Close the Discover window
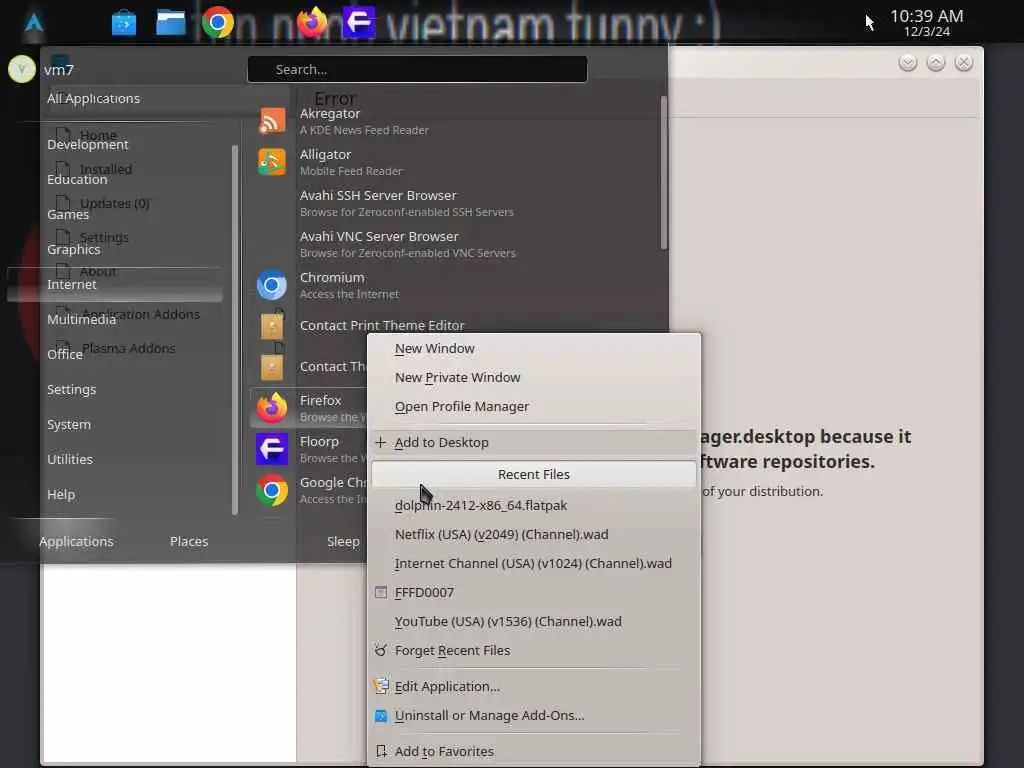Screen dimensions: 1024x768 pyautogui.click(x=964, y=63)
